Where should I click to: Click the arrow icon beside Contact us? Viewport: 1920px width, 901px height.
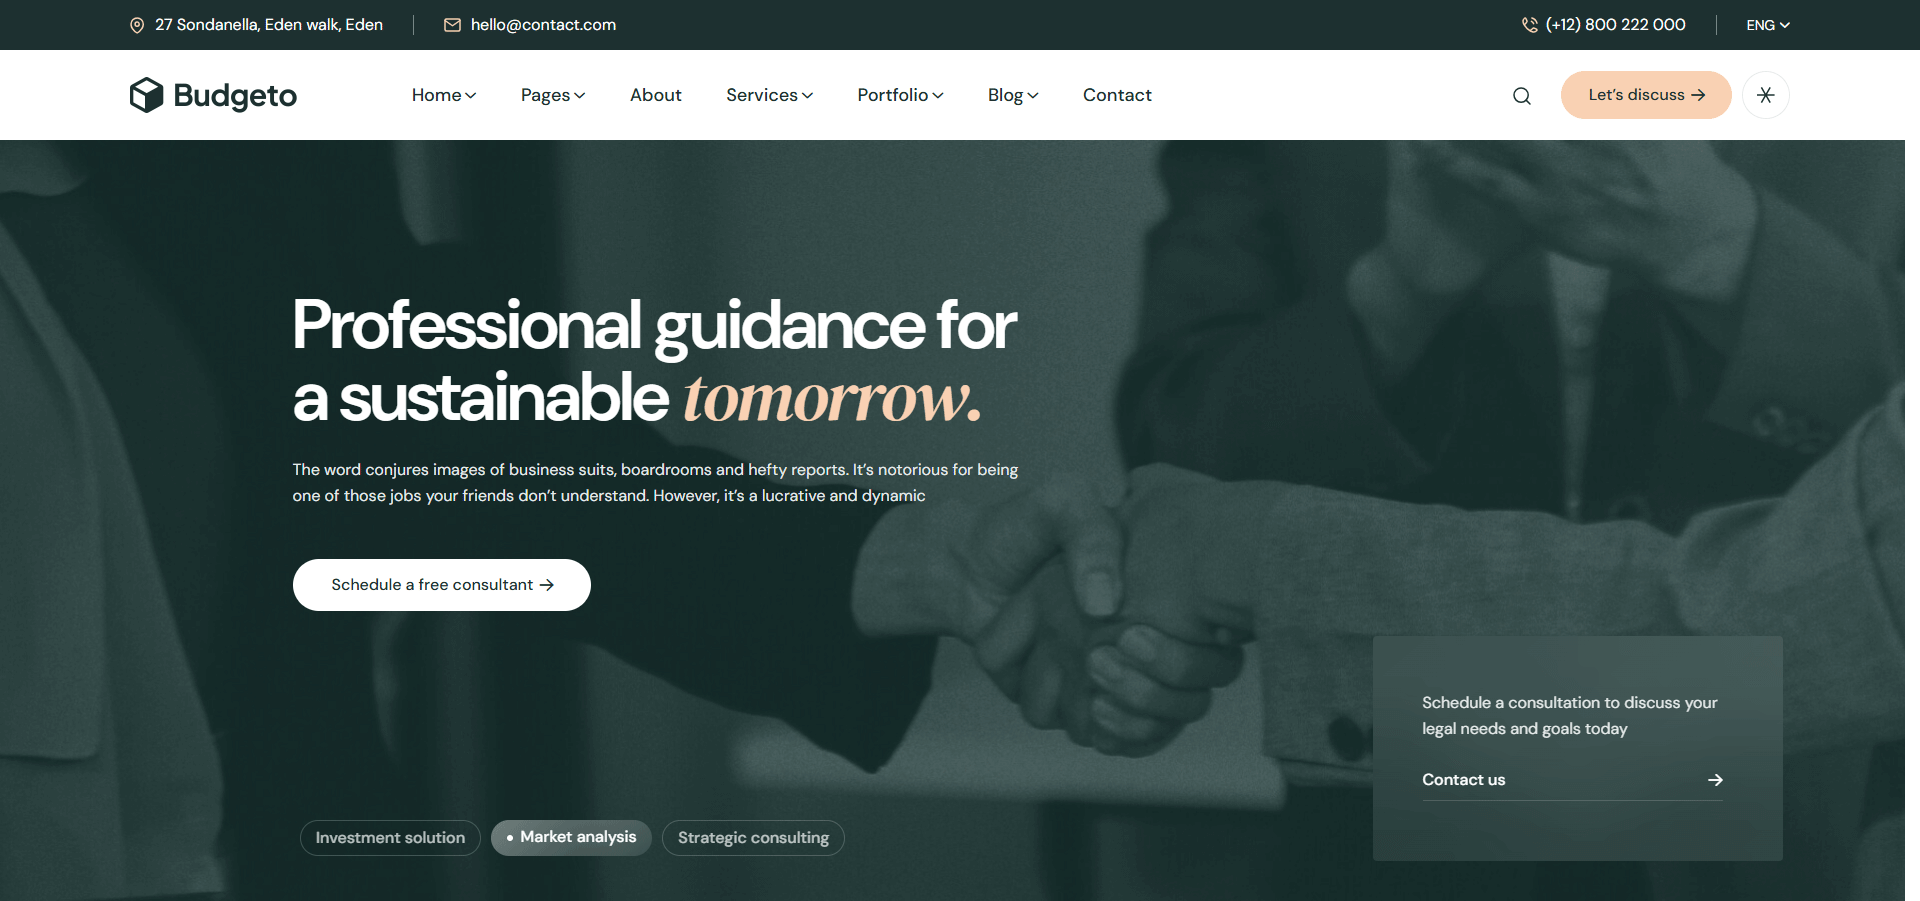click(1715, 780)
